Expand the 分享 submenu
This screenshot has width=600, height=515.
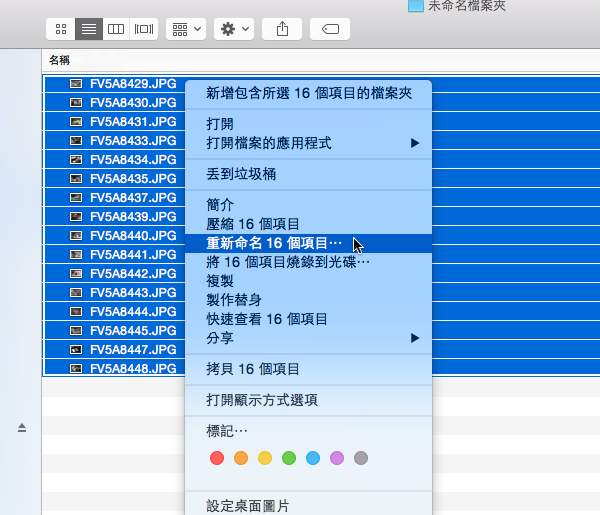309,338
